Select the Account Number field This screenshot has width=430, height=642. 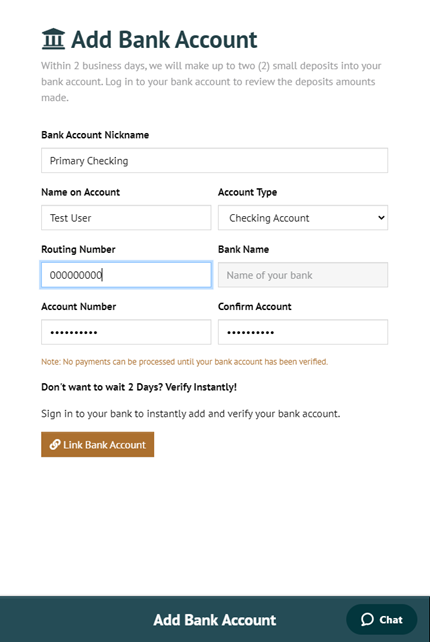pos(126,332)
